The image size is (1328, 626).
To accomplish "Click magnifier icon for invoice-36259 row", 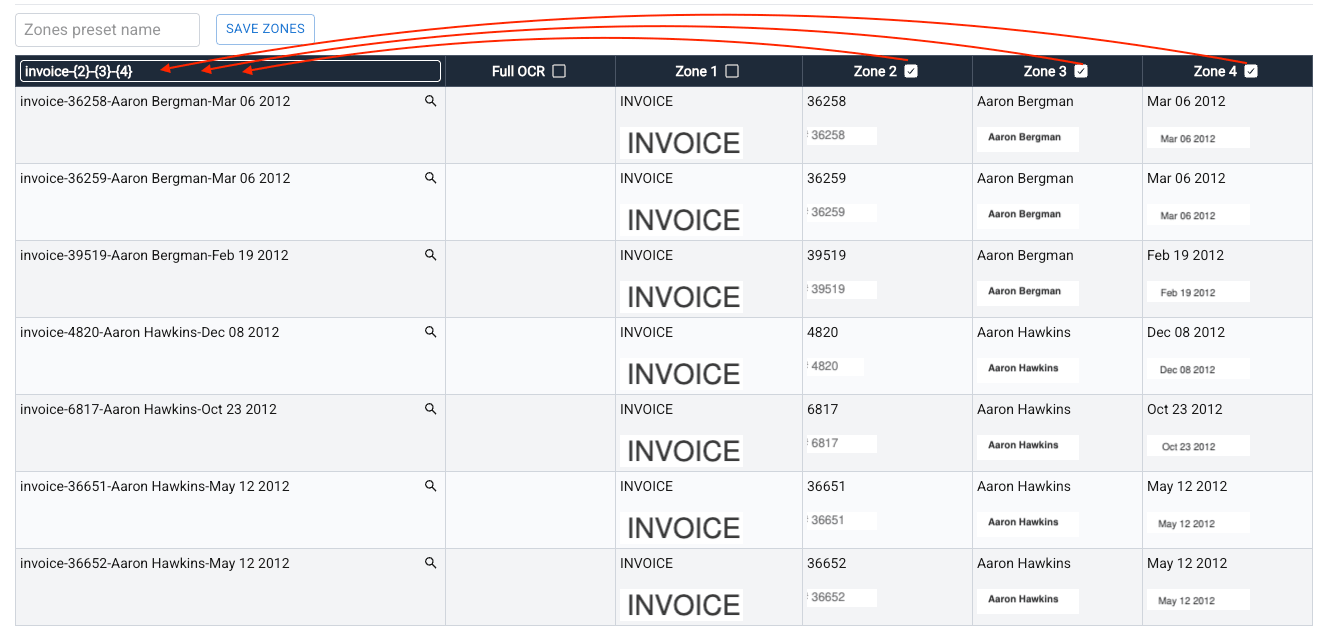I will [x=431, y=178].
